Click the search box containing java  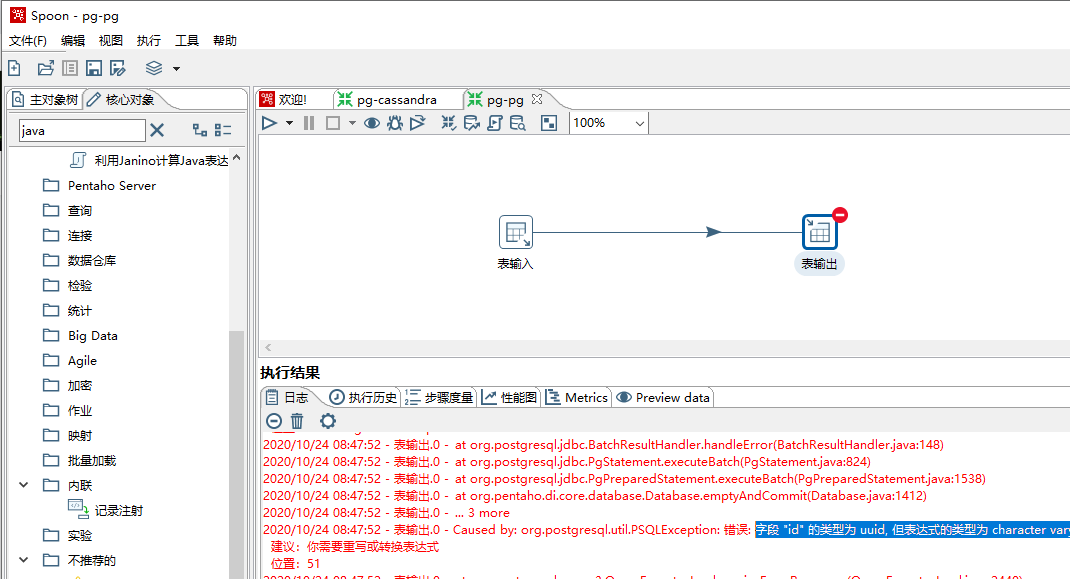80,130
